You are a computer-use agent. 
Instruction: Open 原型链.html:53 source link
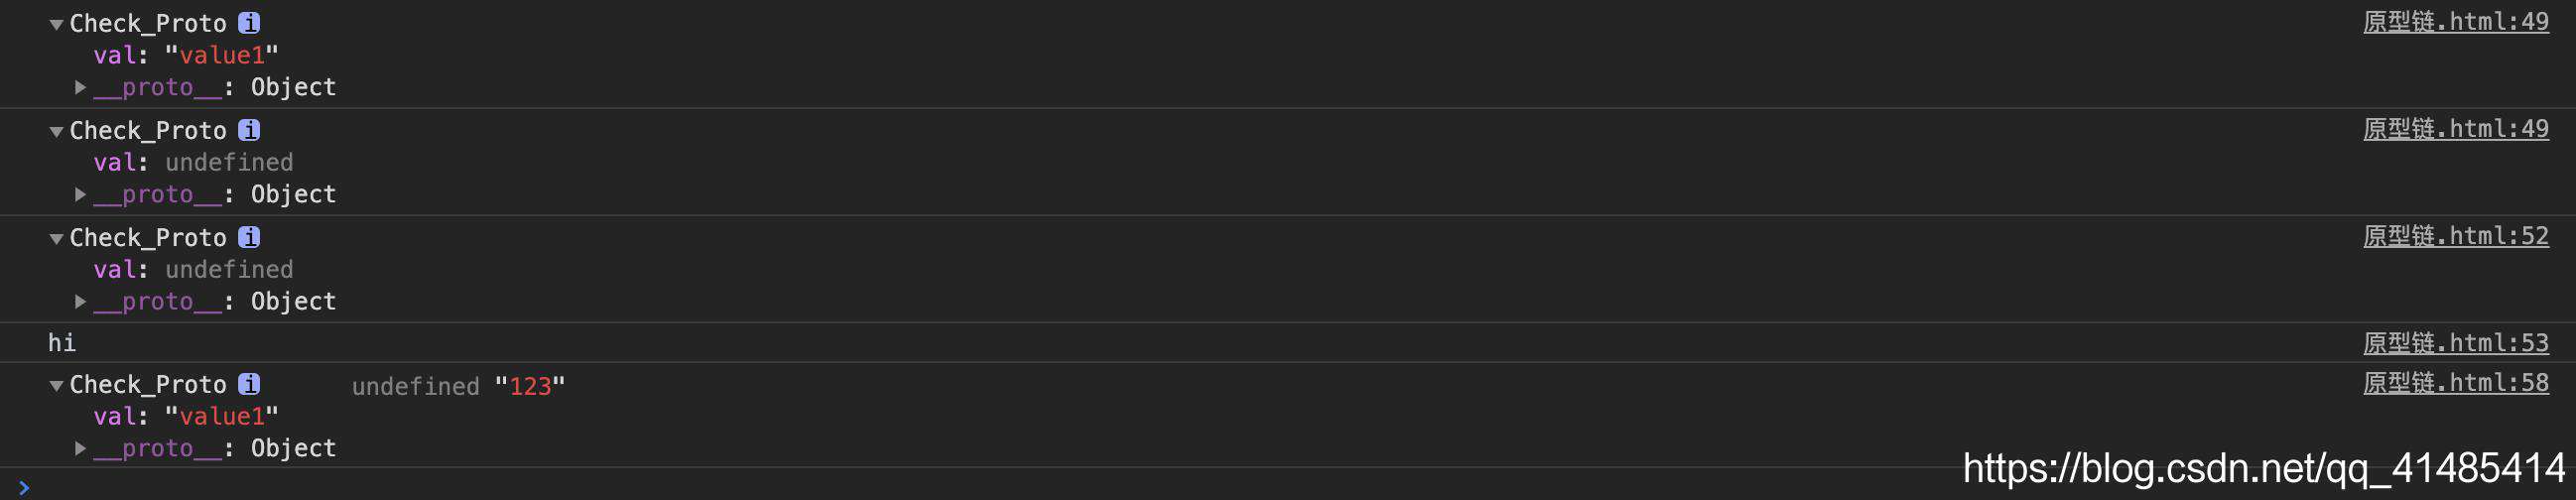pyautogui.click(x=2455, y=343)
